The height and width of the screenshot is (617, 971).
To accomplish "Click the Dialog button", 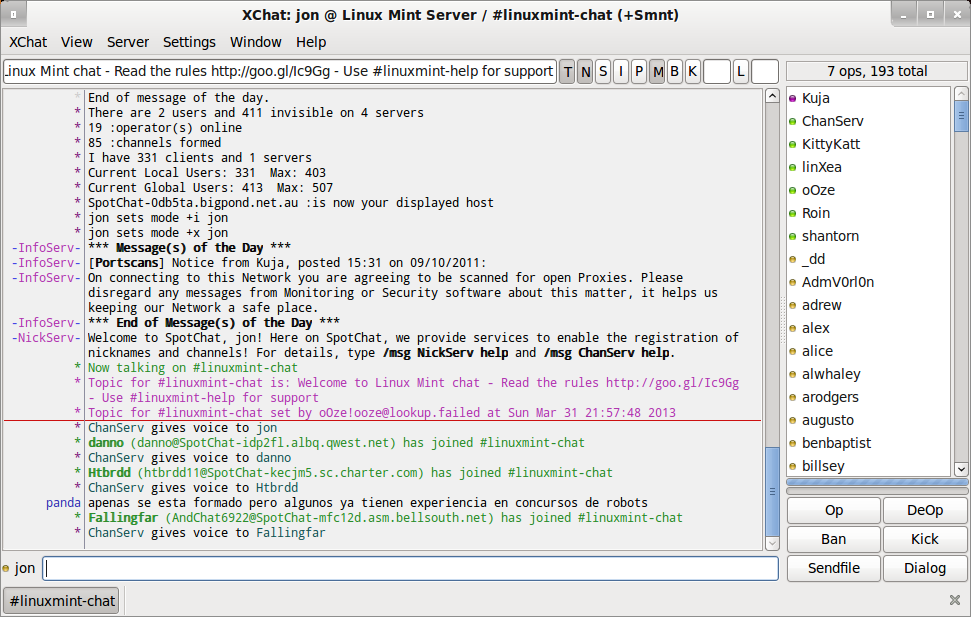I will (925, 569).
